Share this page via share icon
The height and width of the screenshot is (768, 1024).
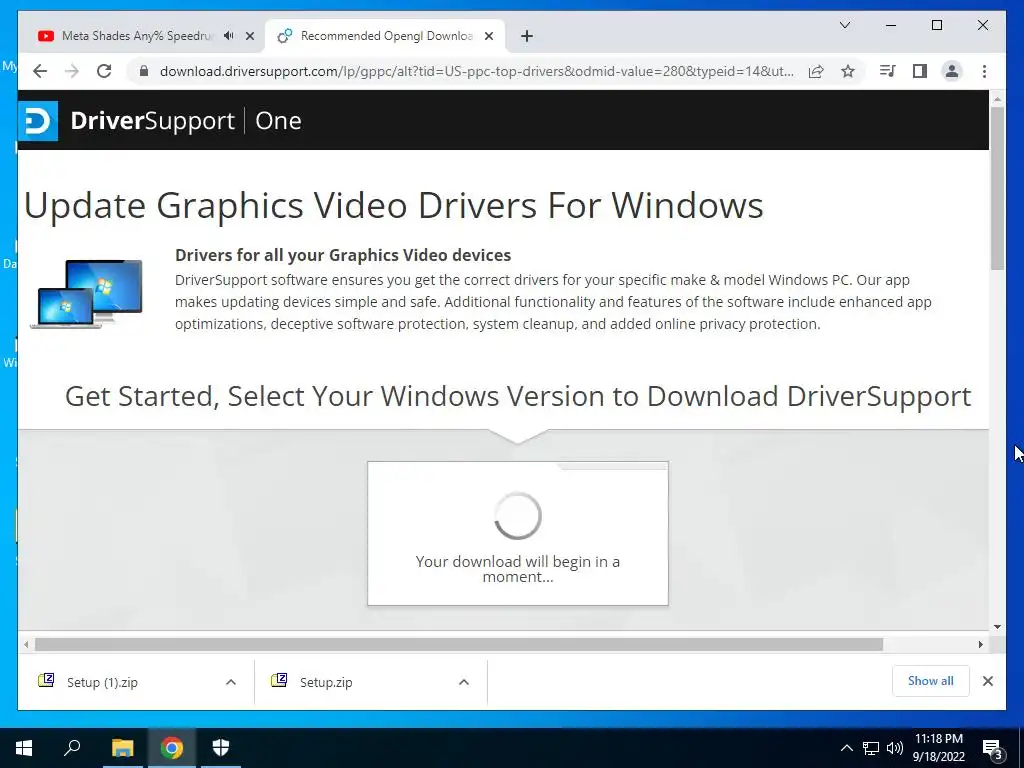(x=816, y=71)
